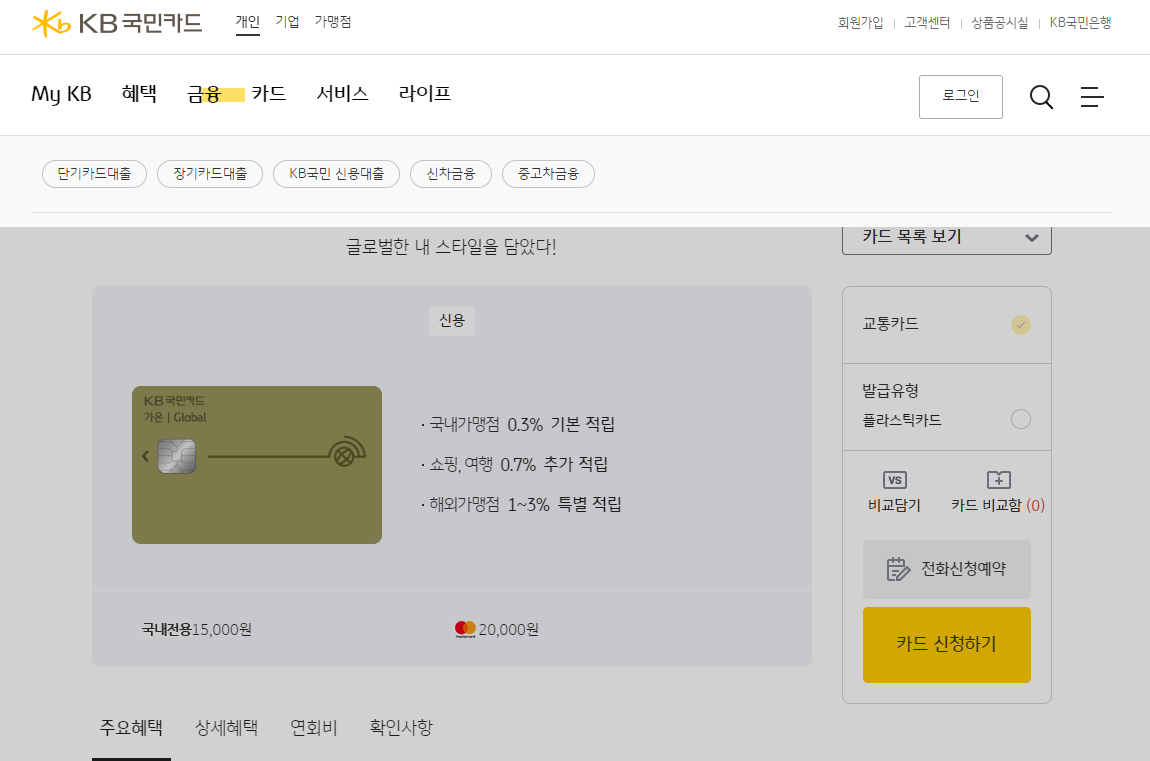Click the 국내전용15,000원 annual fee text
The height and width of the screenshot is (761, 1150).
[x=197, y=630]
